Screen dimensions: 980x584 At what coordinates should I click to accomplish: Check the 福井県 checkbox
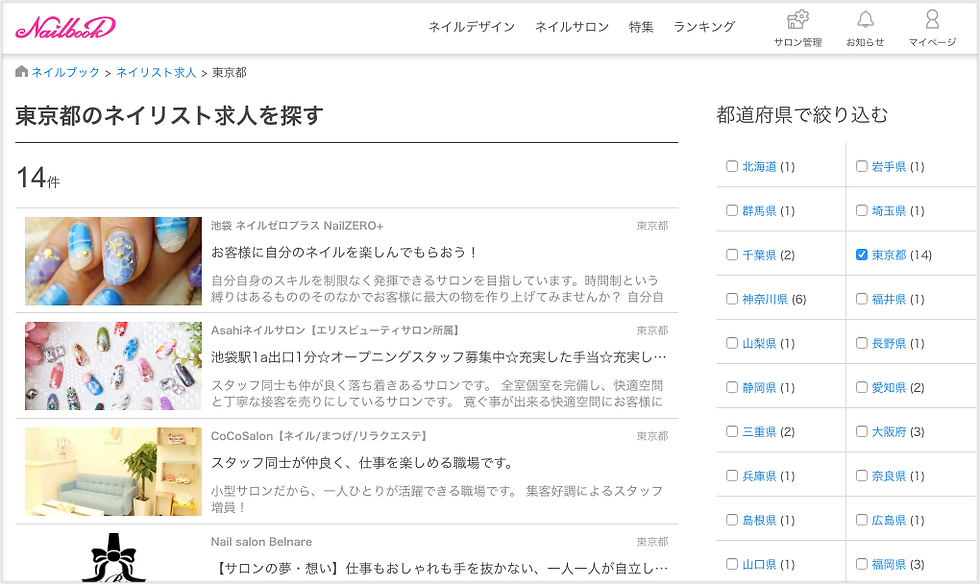pos(861,299)
